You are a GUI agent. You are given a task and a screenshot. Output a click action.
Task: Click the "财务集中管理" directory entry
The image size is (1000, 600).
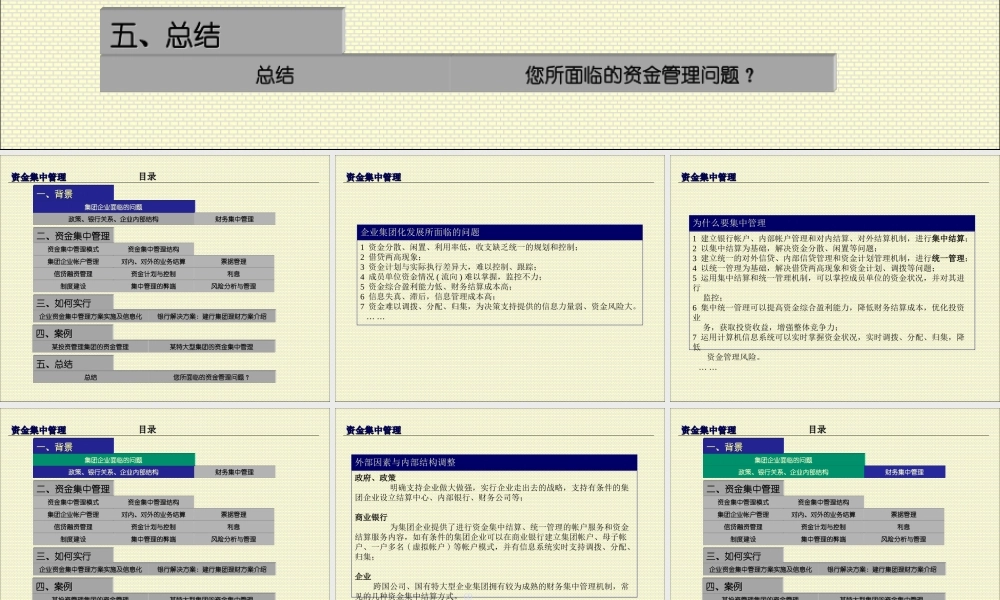click(233, 219)
